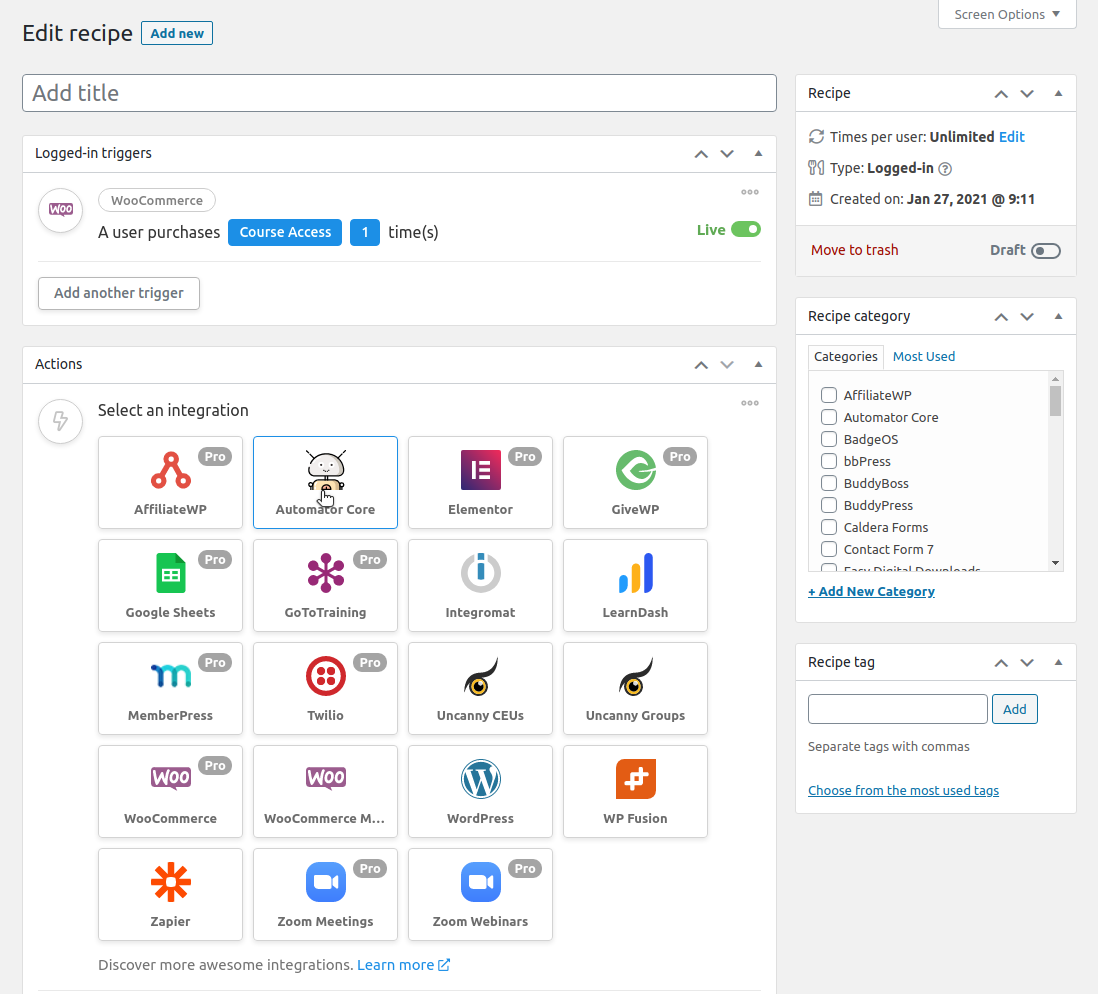The width and height of the screenshot is (1098, 994).
Task: Switch to the Categories tab
Action: [846, 357]
